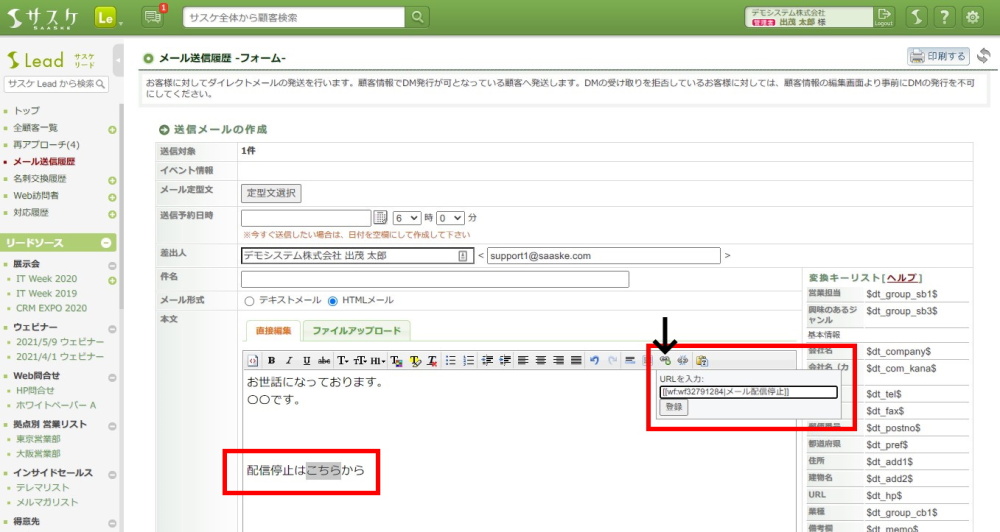The height and width of the screenshot is (532, 1000).
Task: Click the refresh arrows icon beside print
Action: pyautogui.click(x=983, y=56)
